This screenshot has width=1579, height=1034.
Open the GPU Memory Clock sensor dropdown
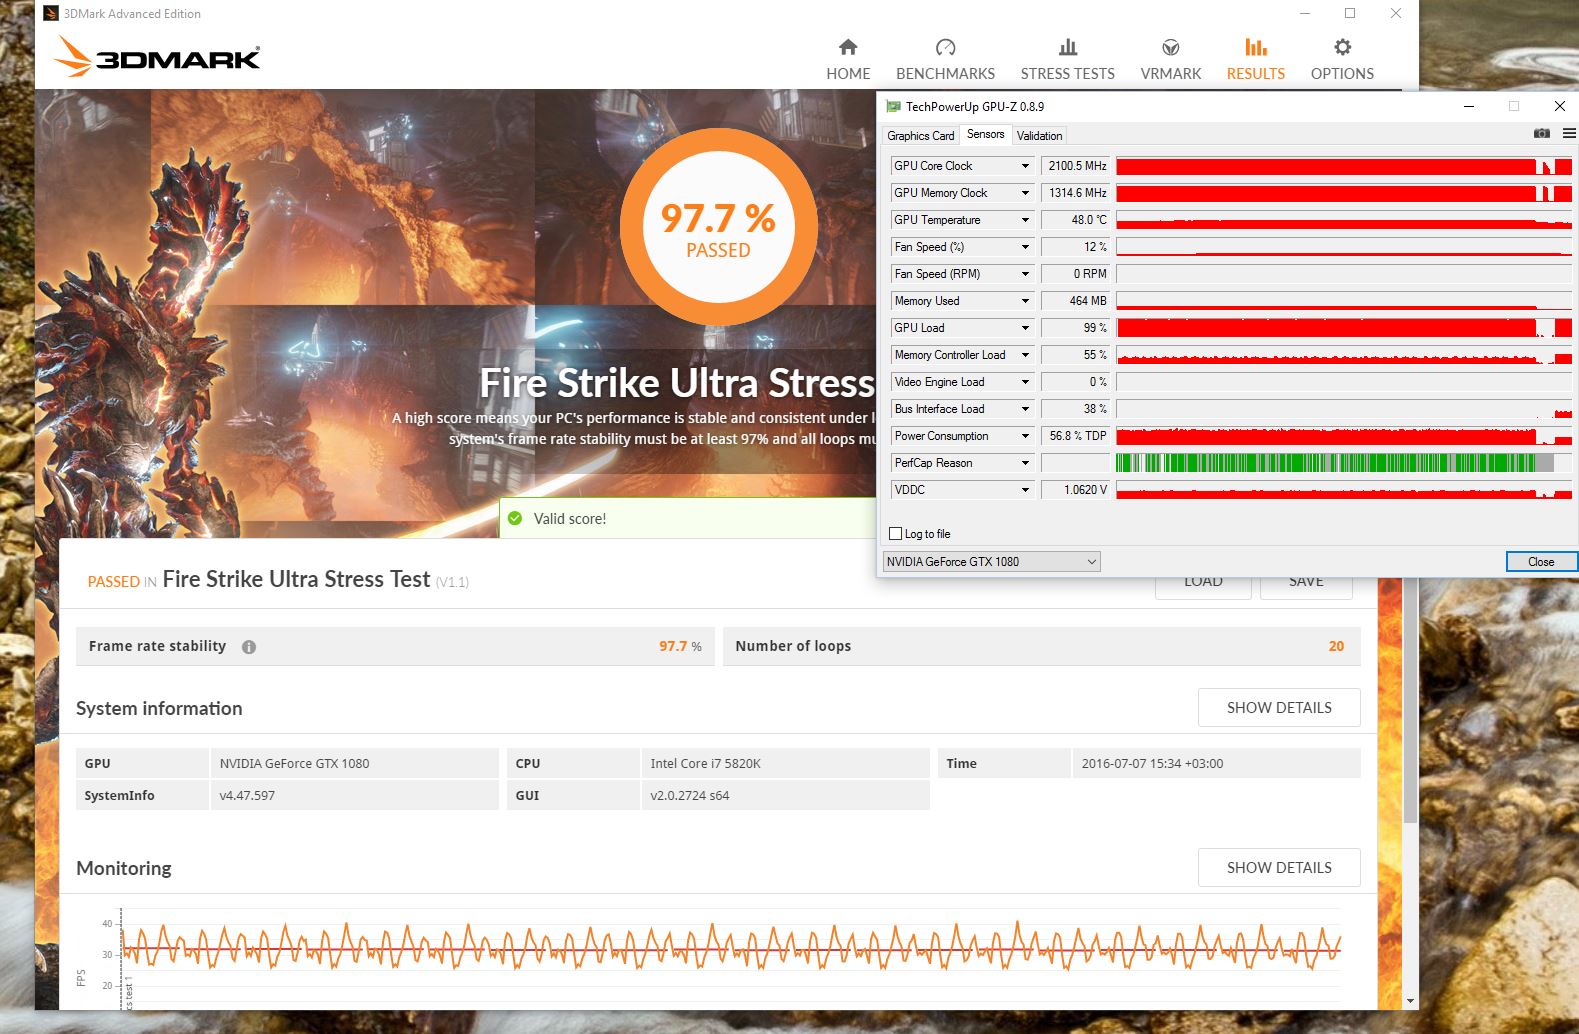tap(1025, 193)
